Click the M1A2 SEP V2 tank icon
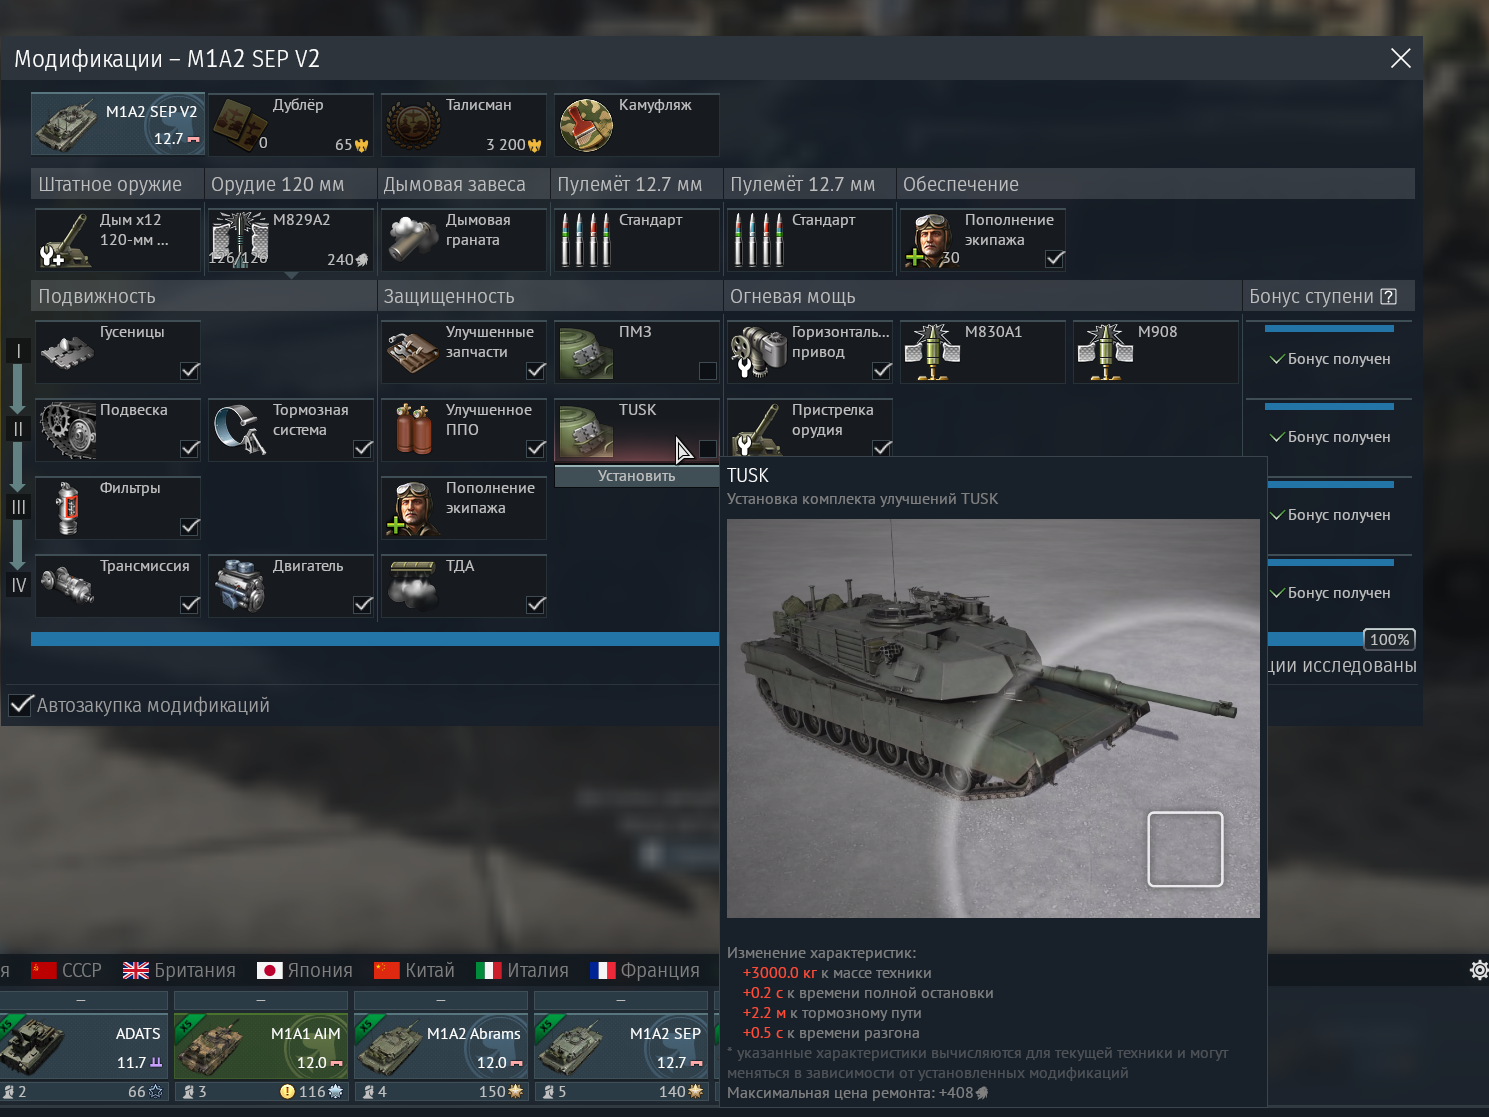This screenshot has height=1117, width=1489. [66, 125]
